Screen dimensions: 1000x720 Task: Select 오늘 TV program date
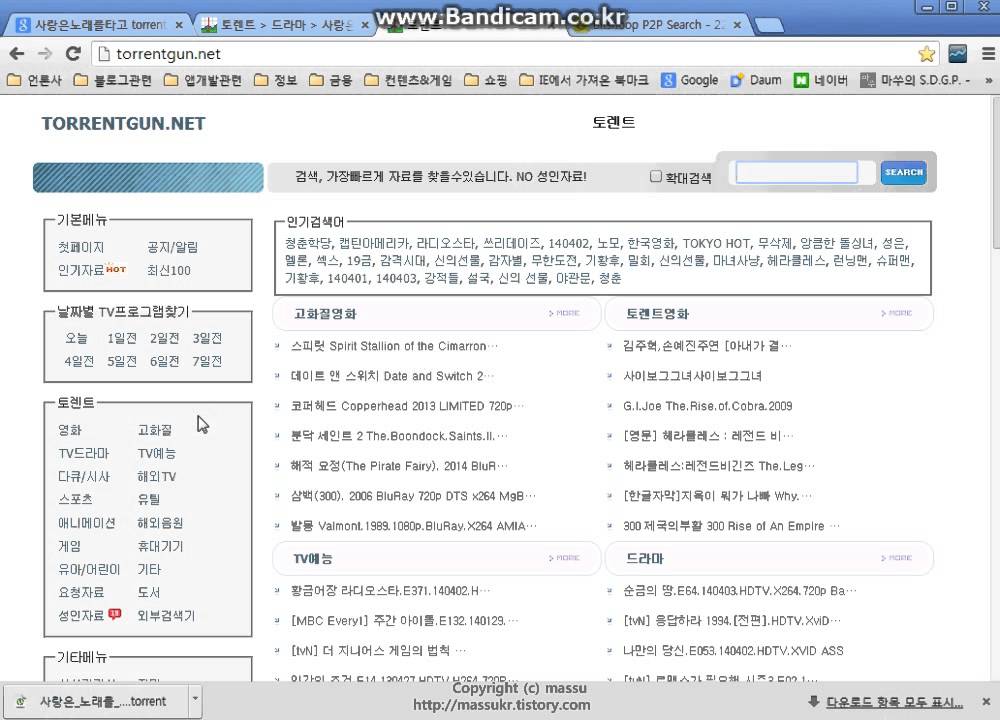click(77, 338)
